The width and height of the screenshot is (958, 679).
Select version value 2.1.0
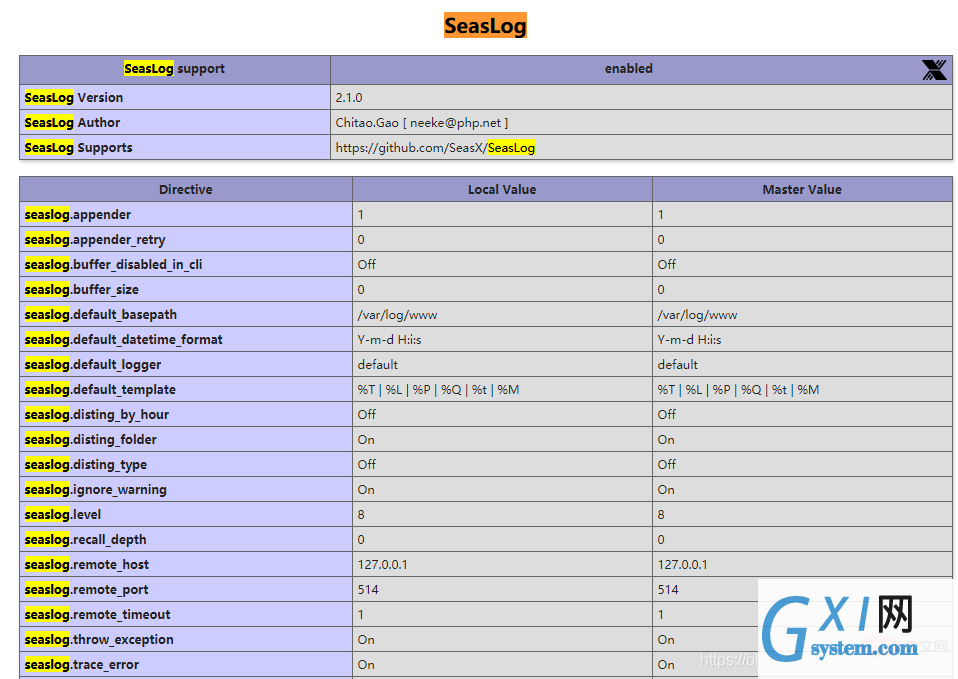click(x=349, y=98)
